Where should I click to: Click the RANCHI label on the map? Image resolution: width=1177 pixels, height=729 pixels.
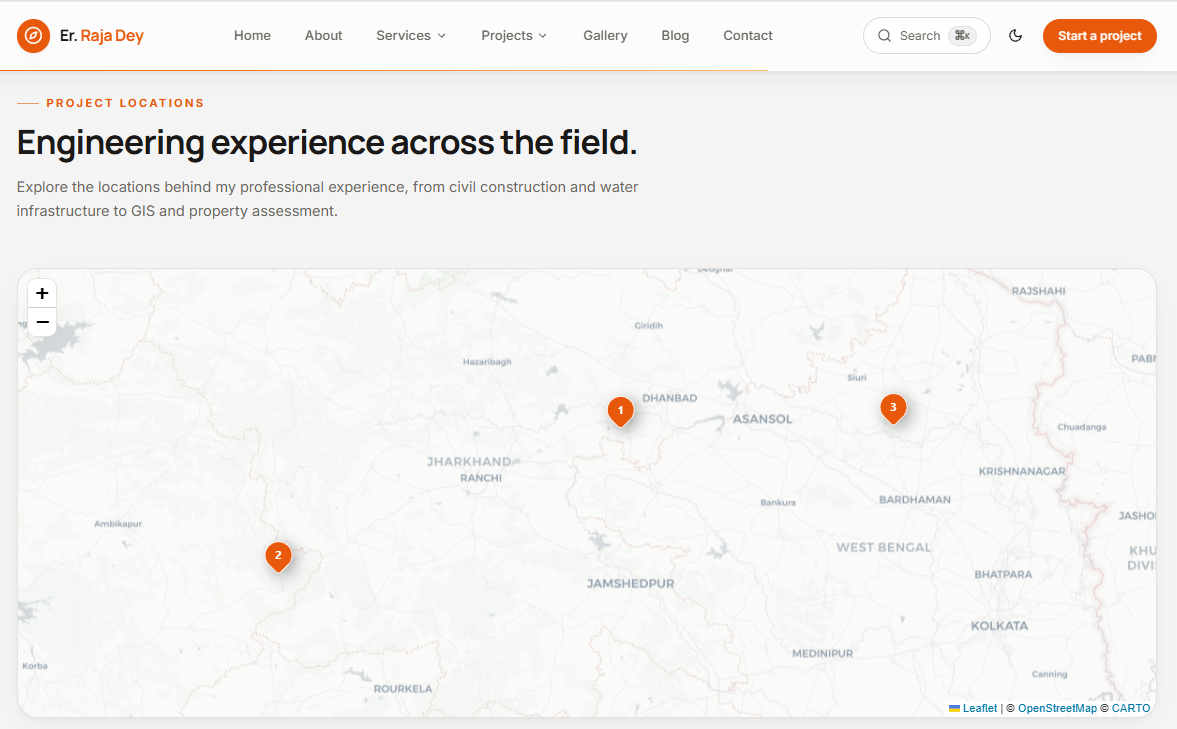point(481,477)
